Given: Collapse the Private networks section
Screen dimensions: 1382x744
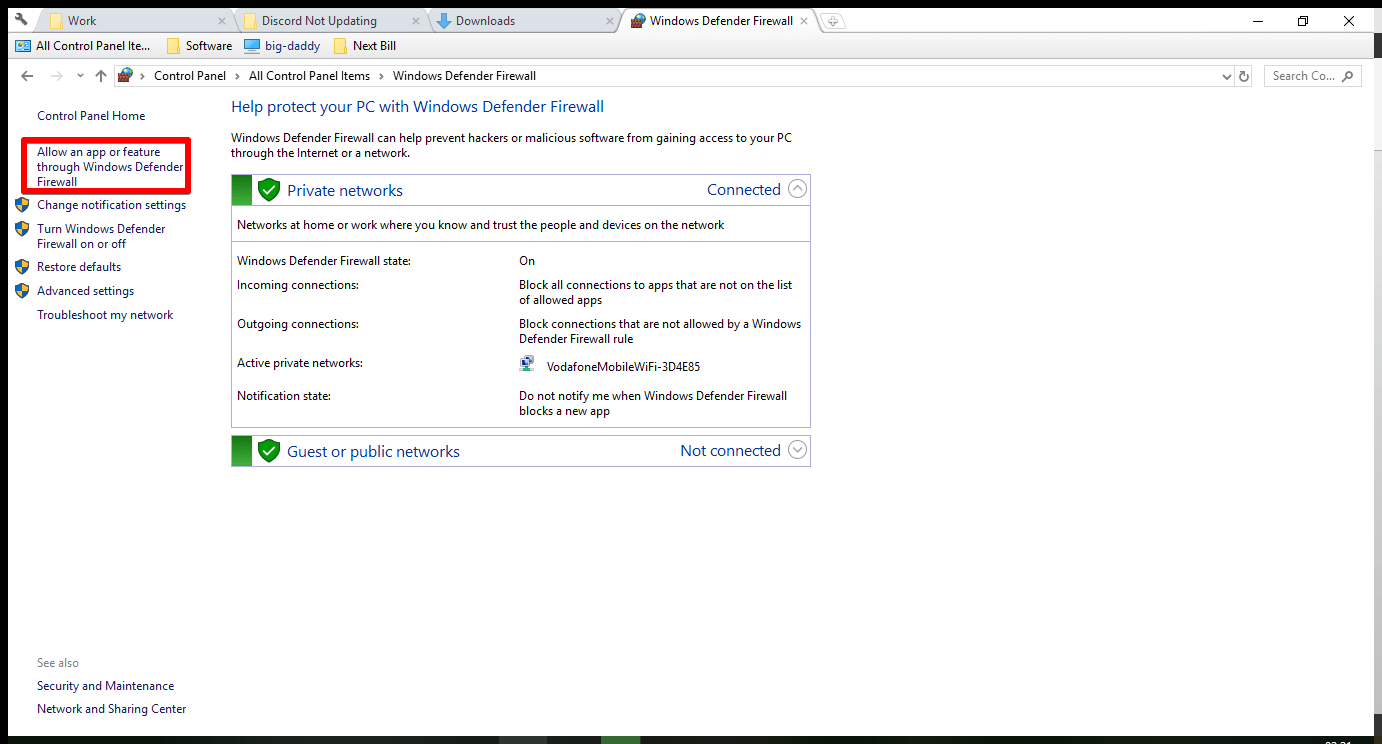Looking at the screenshot, I should point(797,188).
